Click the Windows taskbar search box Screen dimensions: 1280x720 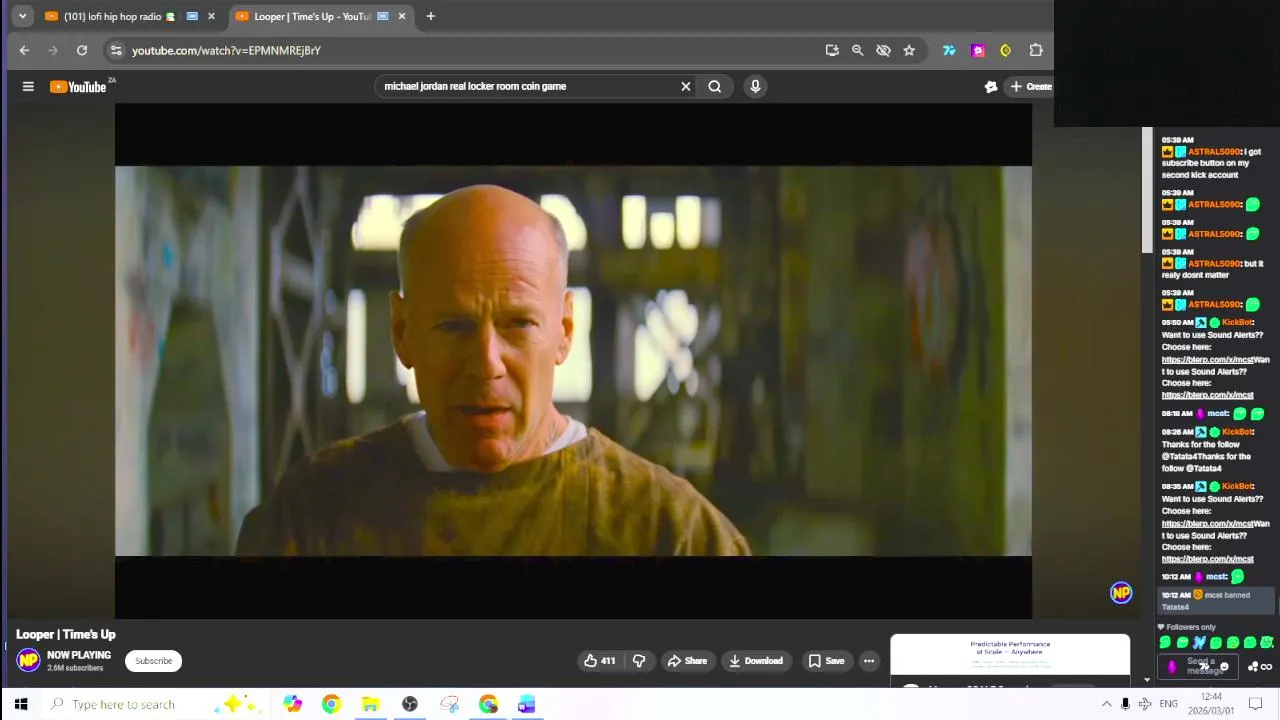[155, 704]
